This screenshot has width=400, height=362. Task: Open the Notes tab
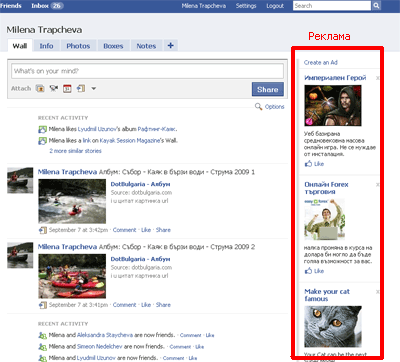(x=146, y=46)
